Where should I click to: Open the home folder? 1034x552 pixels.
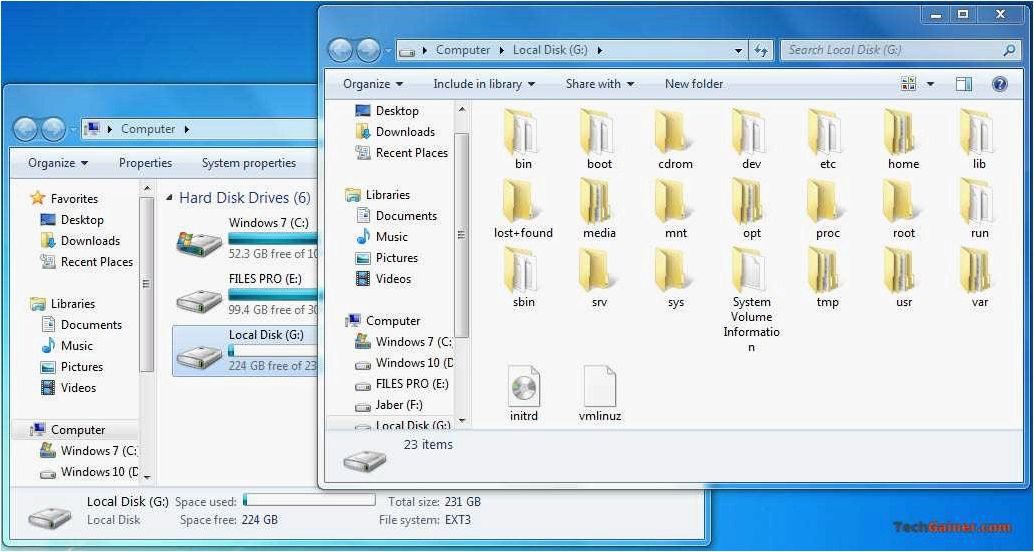903,140
